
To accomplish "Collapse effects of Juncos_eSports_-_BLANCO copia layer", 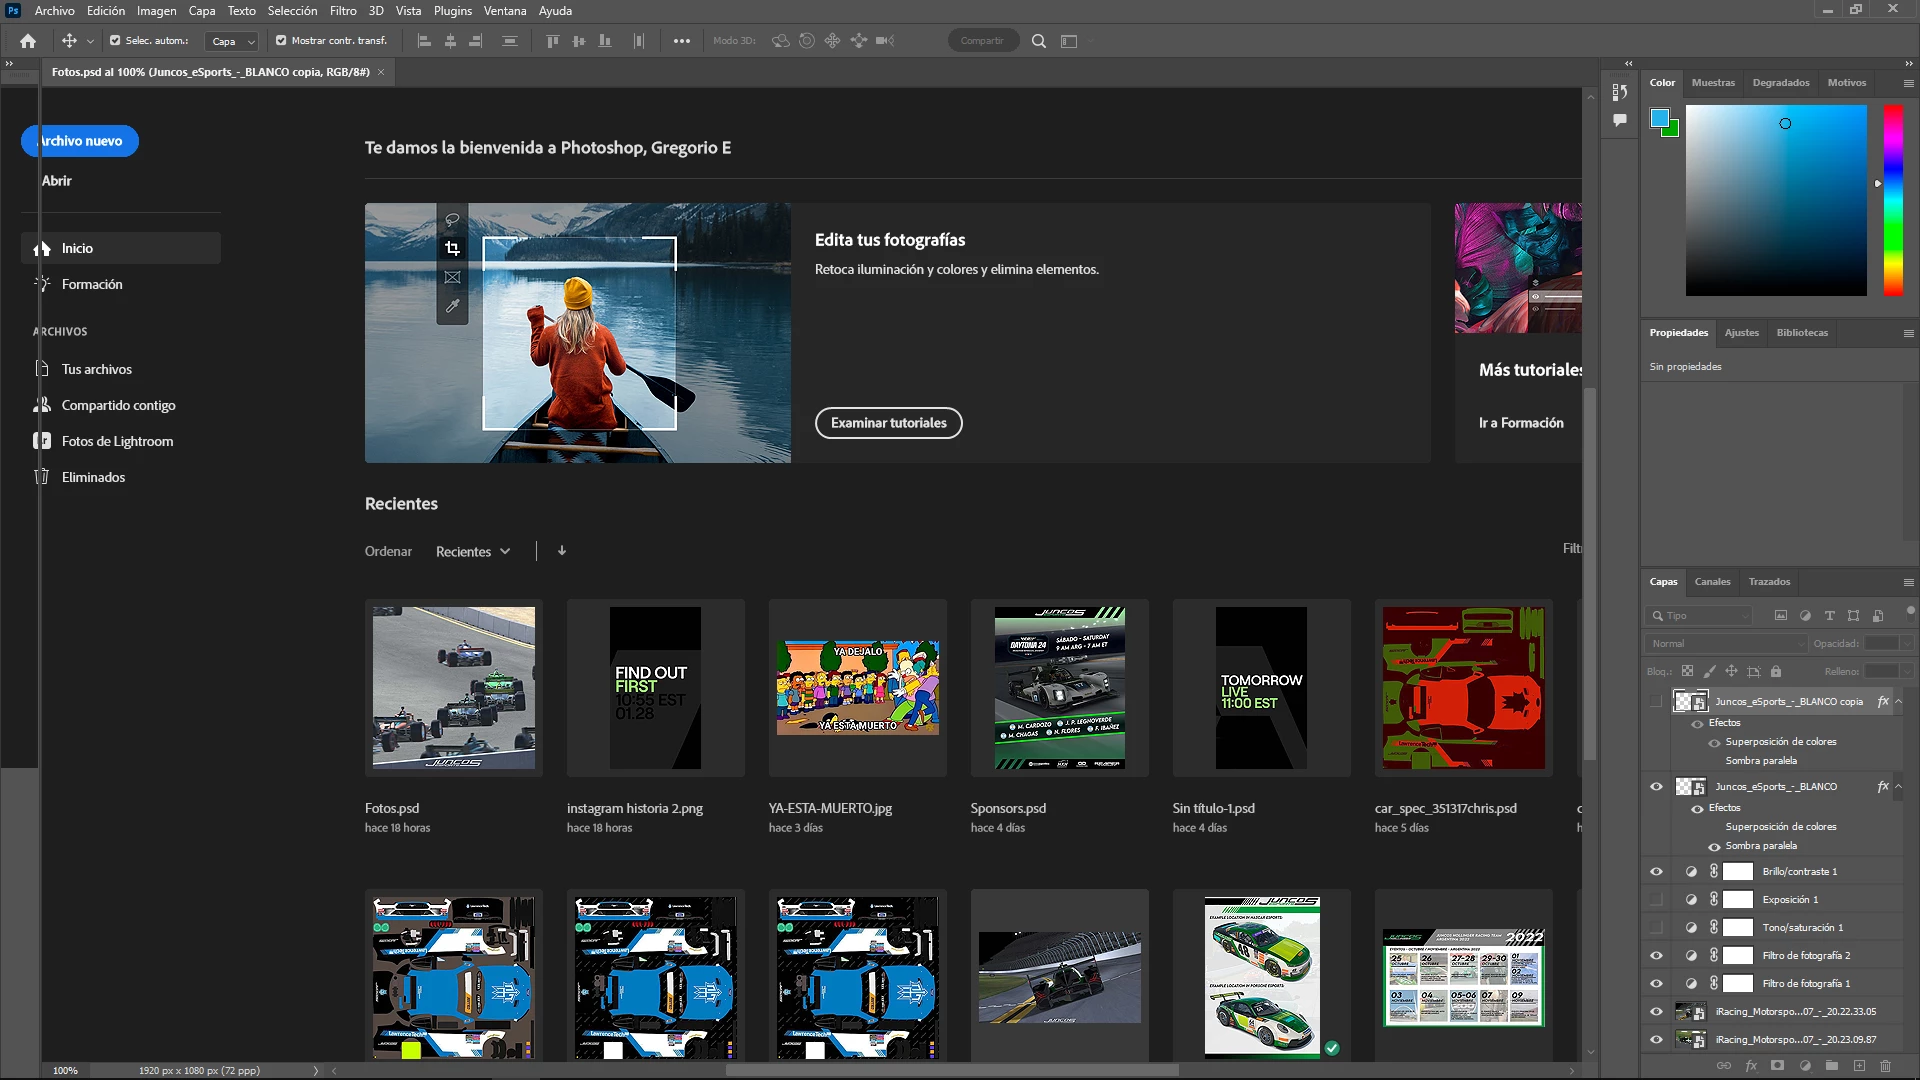I will click(x=1898, y=702).
